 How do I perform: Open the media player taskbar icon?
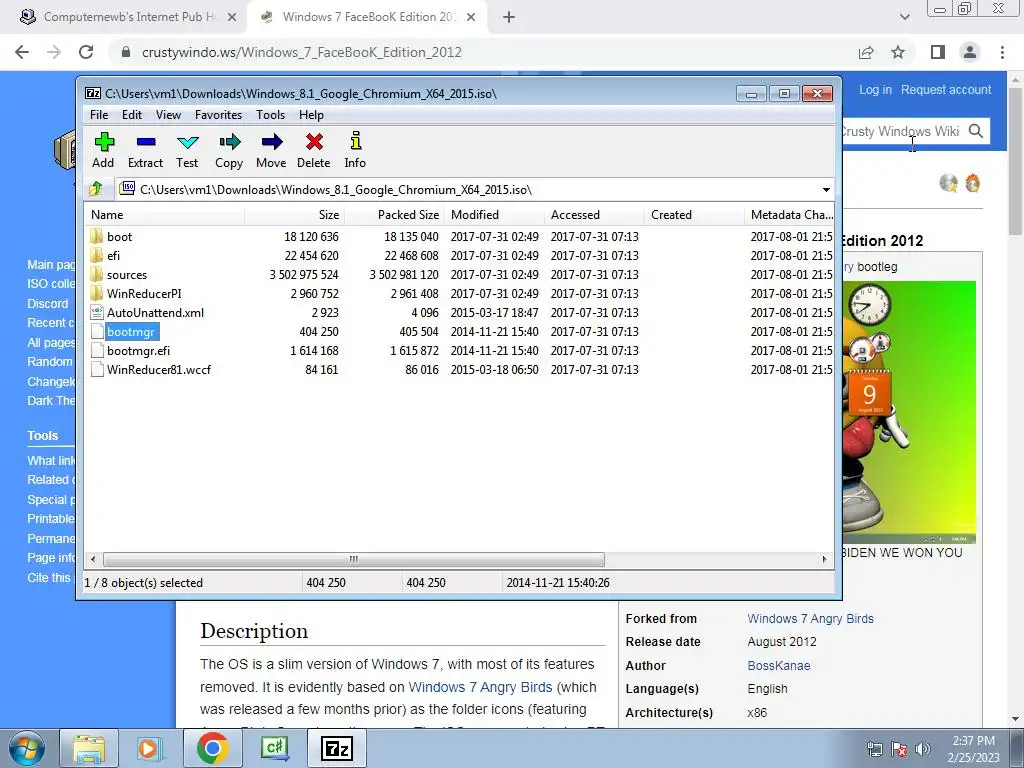(148, 748)
